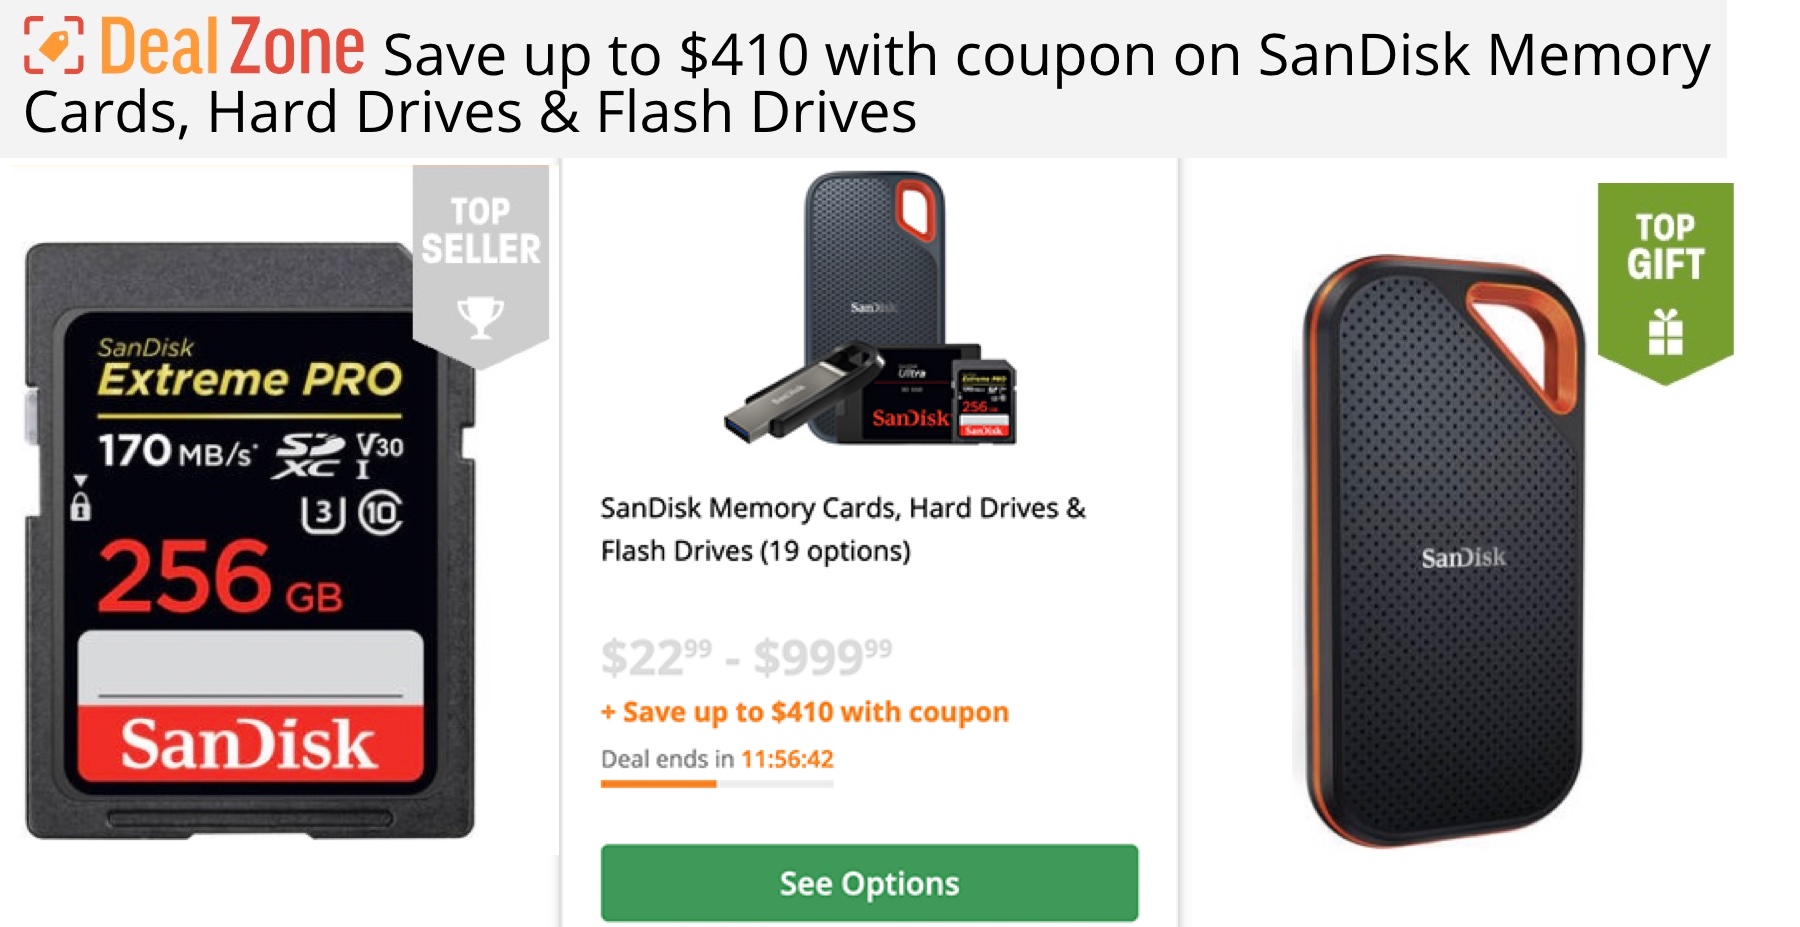1800x927 pixels.
Task: Click the Class 10 symbol on card
Action: pyautogui.click(x=381, y=514)
